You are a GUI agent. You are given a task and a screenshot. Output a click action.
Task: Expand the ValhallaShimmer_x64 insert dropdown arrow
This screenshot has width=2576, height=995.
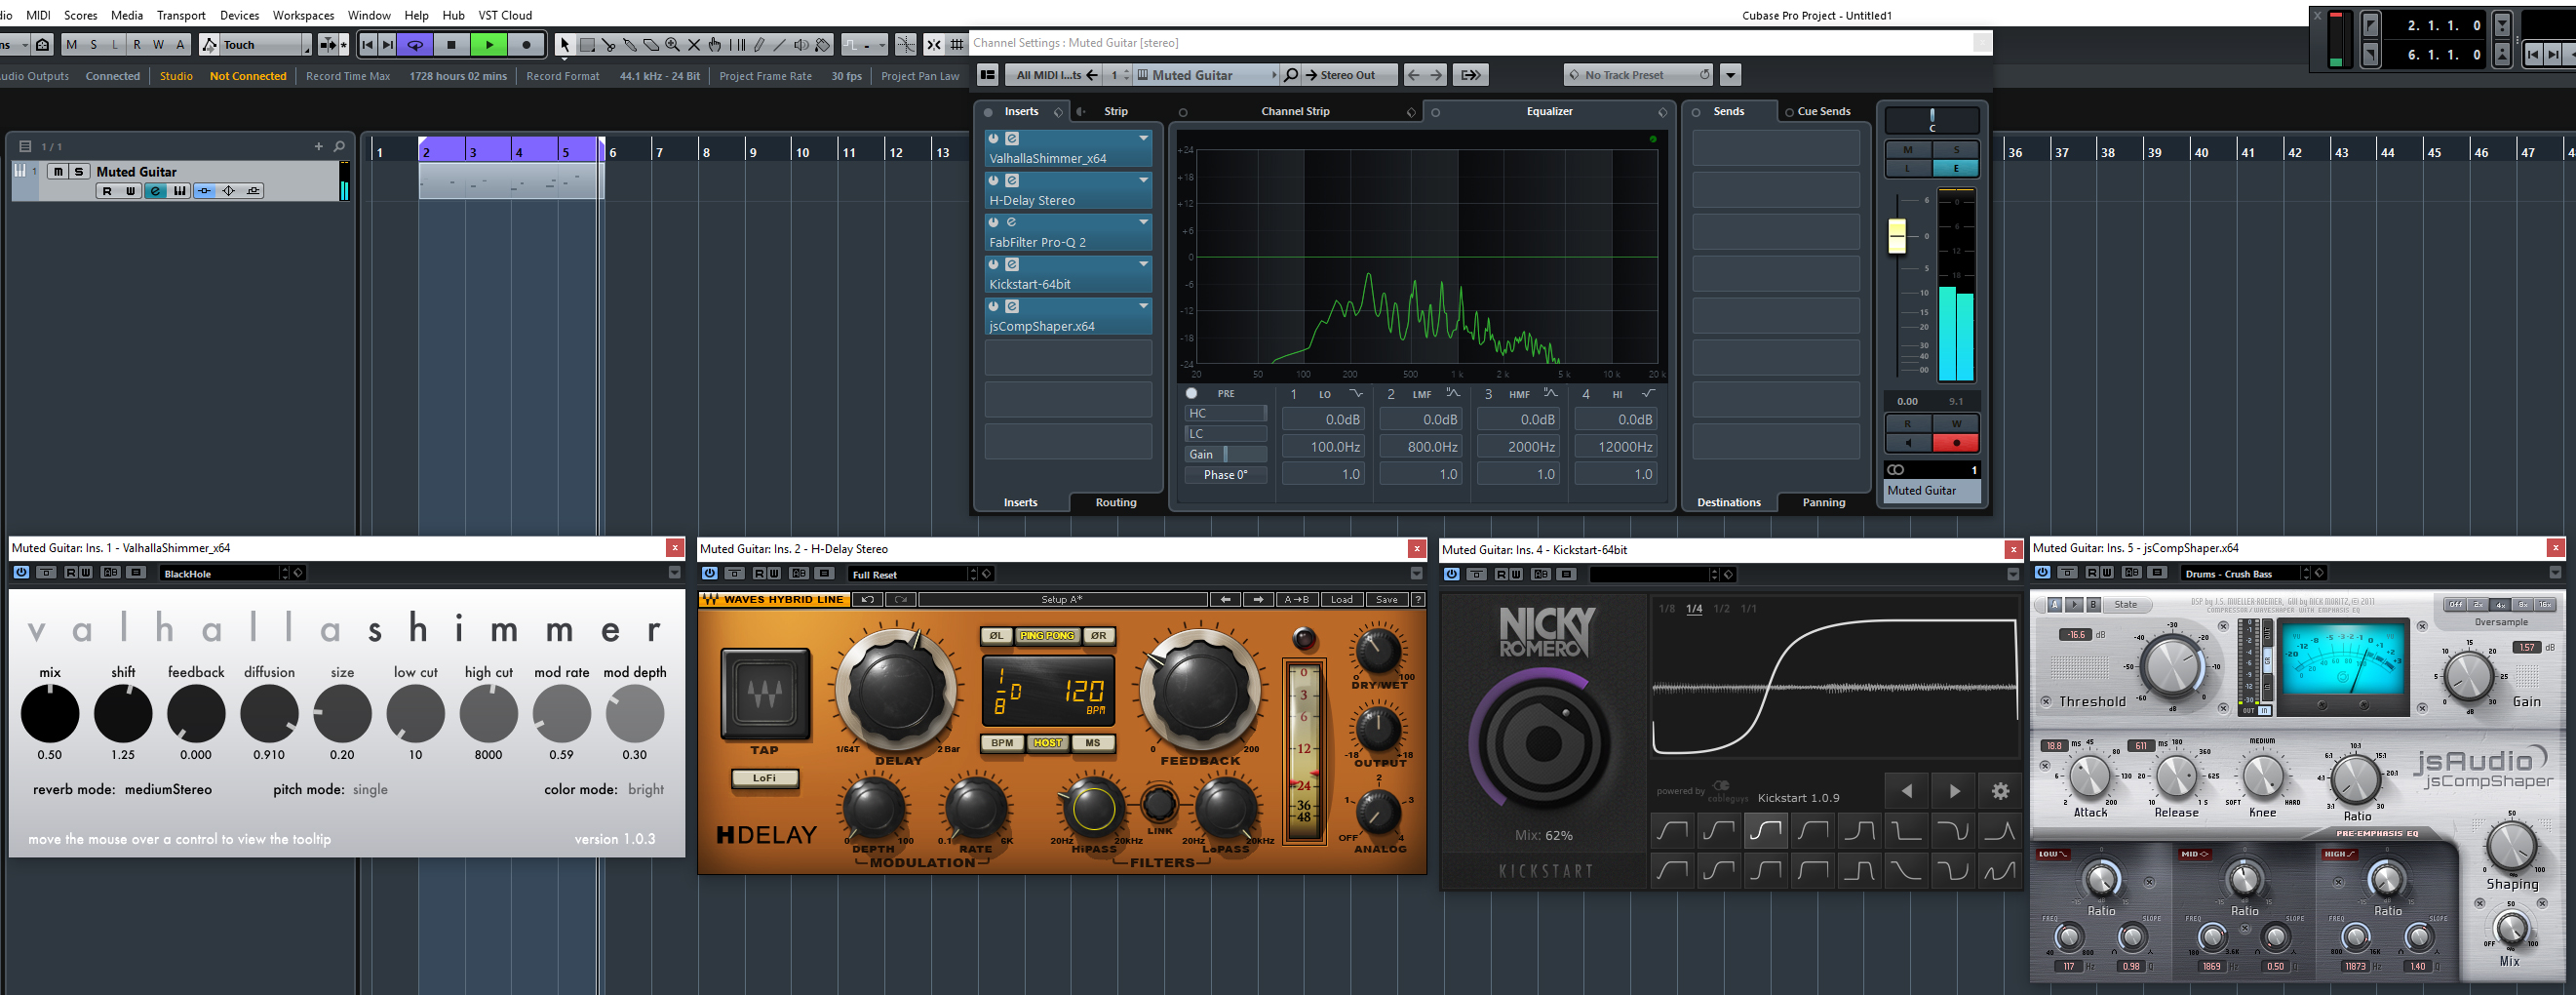coord(1143,138)
